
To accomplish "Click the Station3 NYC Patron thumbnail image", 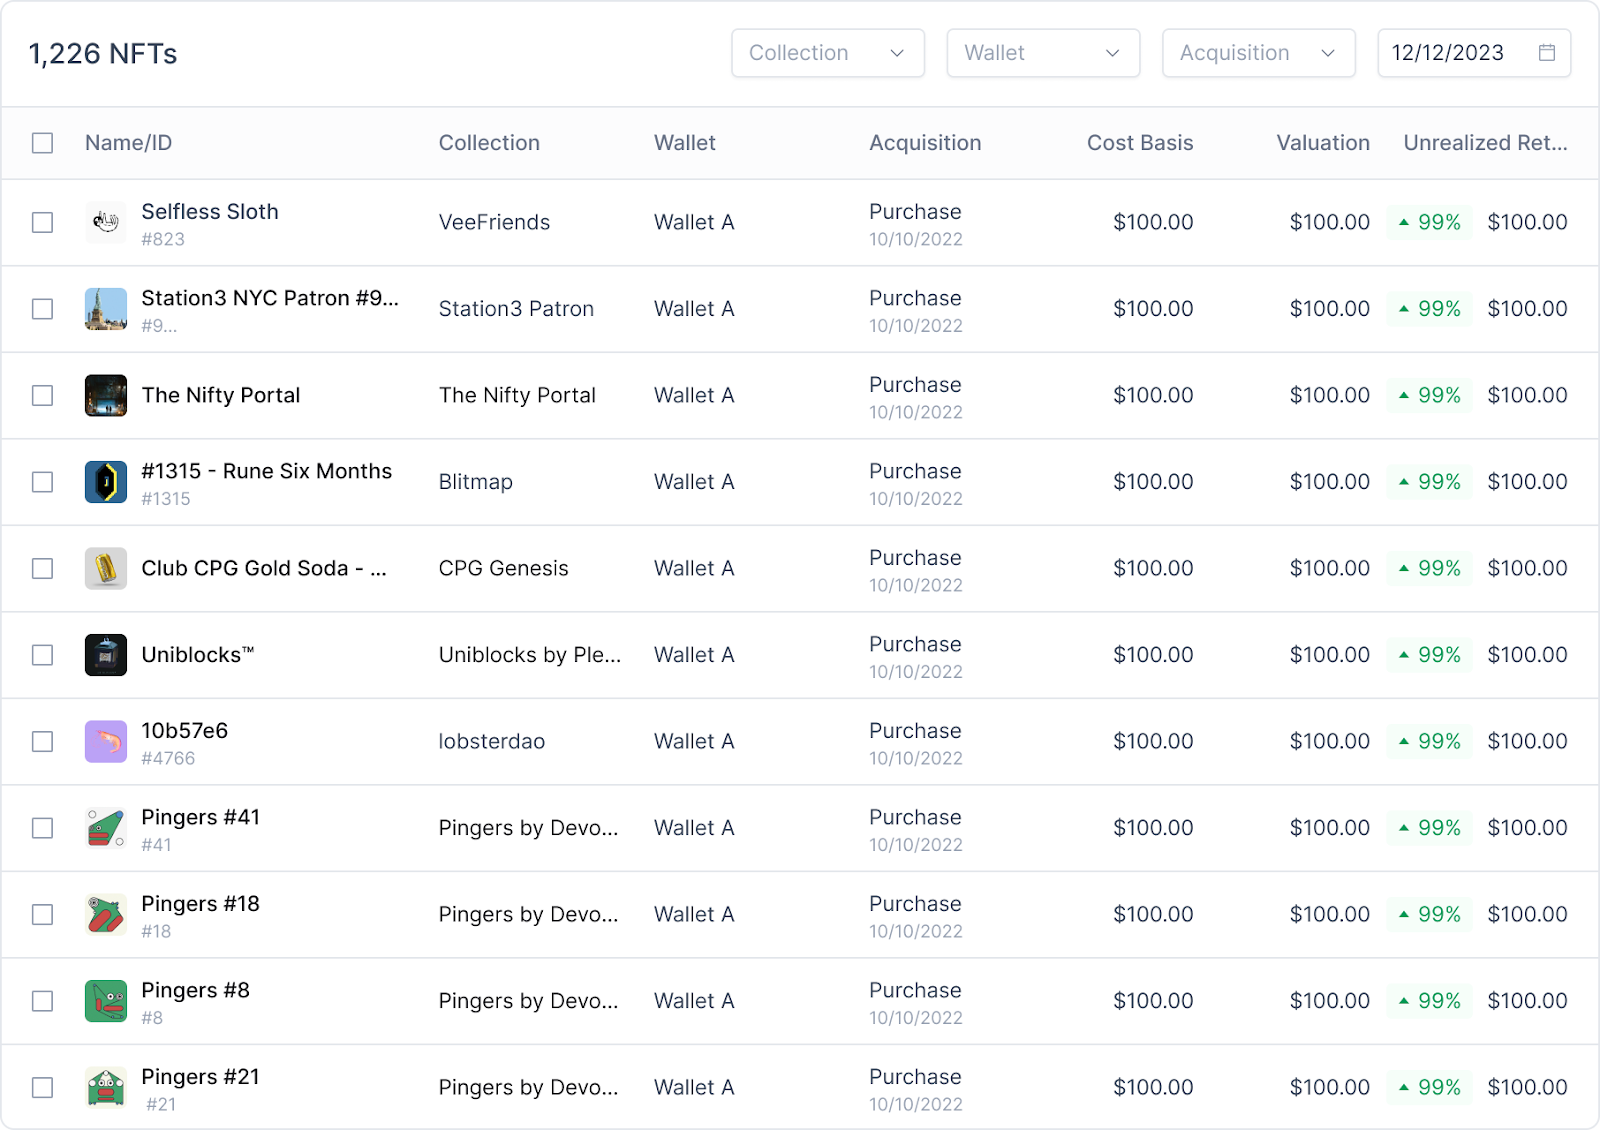I will tap(106, 309).
